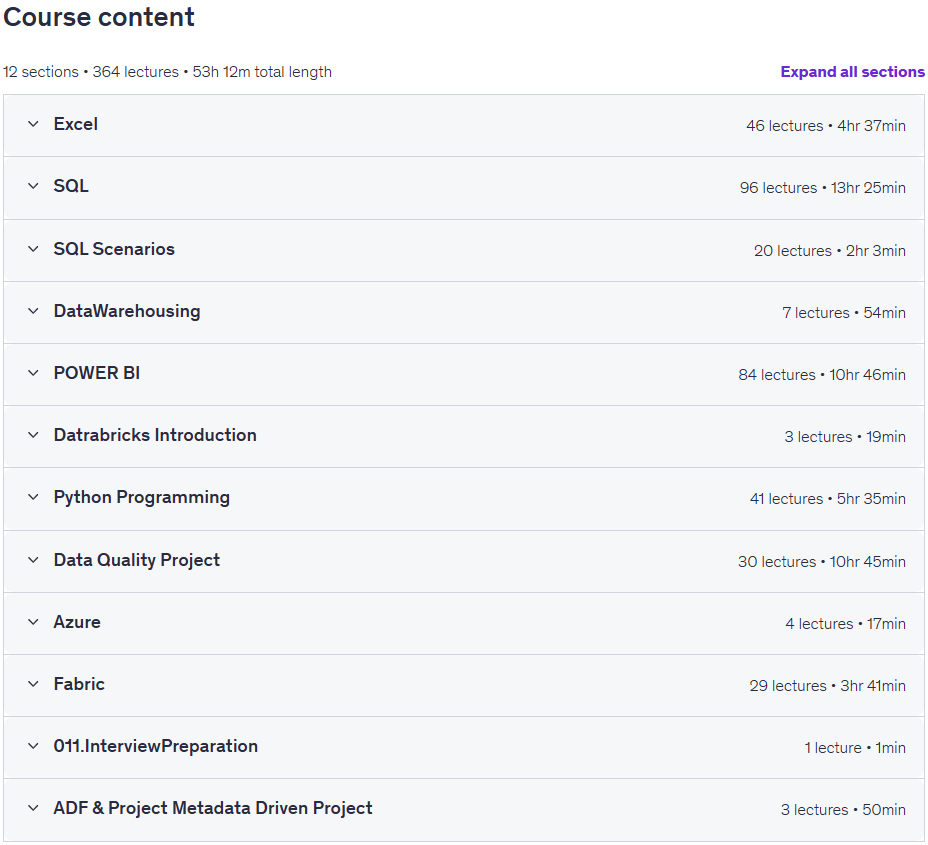Image resolution: width=928 pixels, height=845 pixels.
Task: Expand the Datrabricks Introduction chevron
Action: tap(33, 436)
